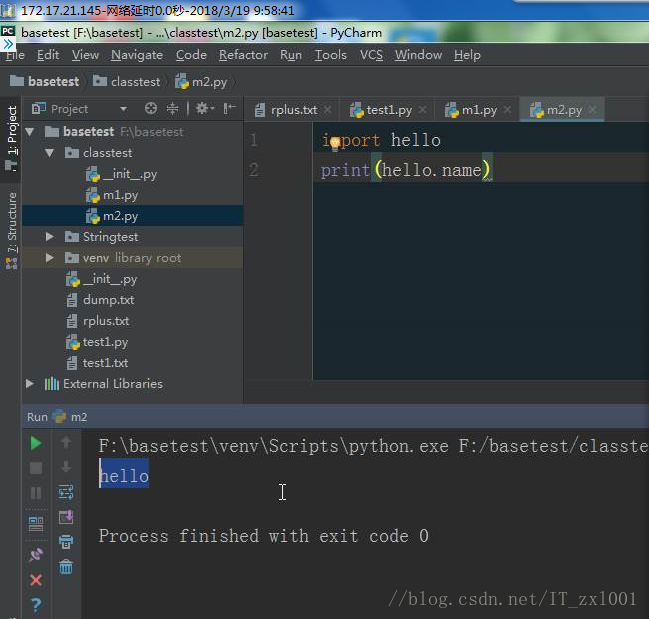Viewport: 649px width, 619px height.
Task: Close the m1.py tab
Action: (x=507, y=110)
